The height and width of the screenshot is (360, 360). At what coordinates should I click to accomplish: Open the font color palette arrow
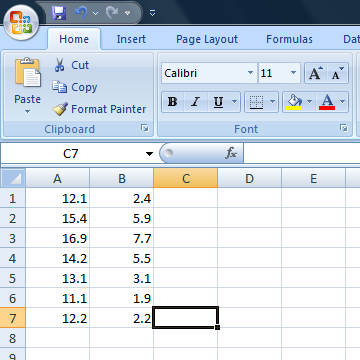(x=343, y=102)
